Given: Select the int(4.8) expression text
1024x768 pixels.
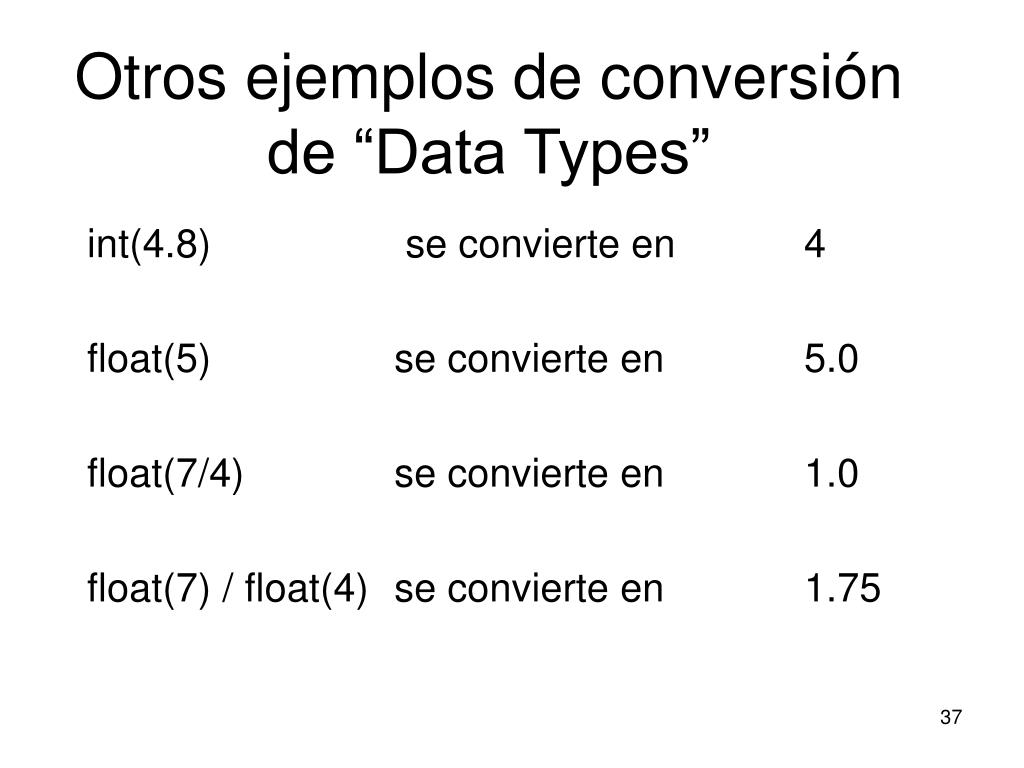Looking at the screenshot, I should 148,246.
